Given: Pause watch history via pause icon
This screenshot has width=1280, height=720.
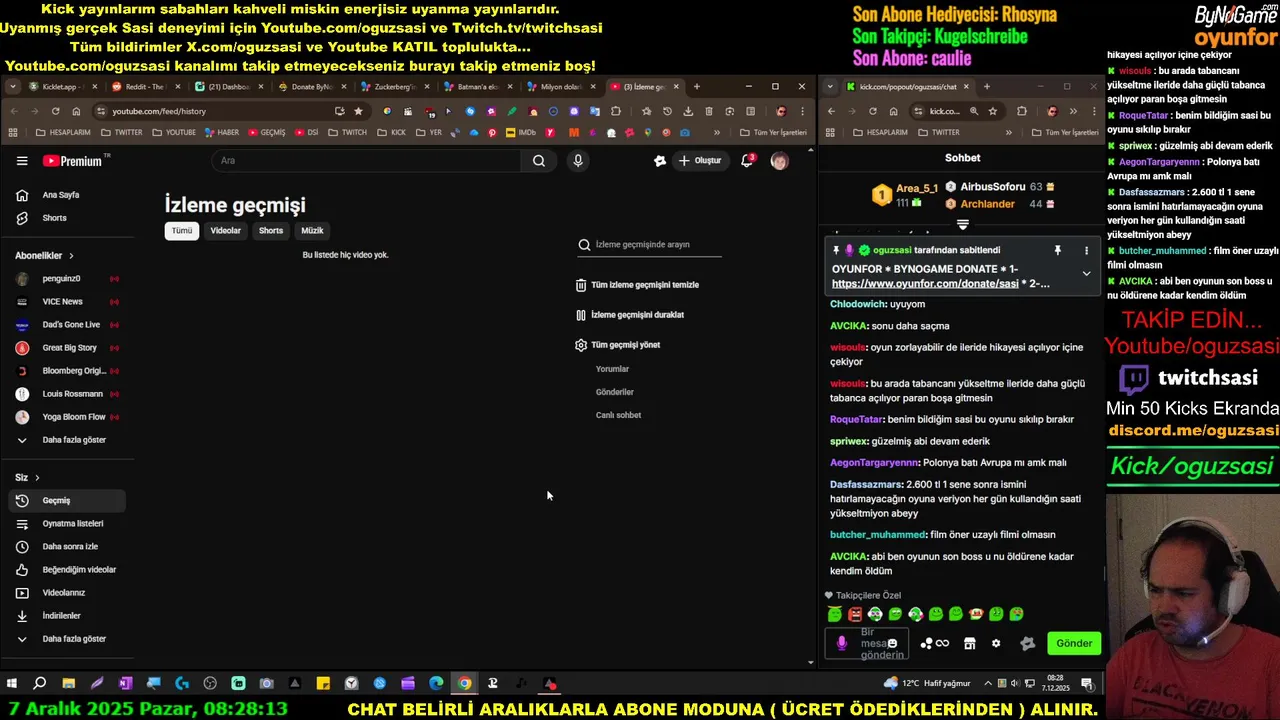Looking at the screenshot, I should pos(581,315).
